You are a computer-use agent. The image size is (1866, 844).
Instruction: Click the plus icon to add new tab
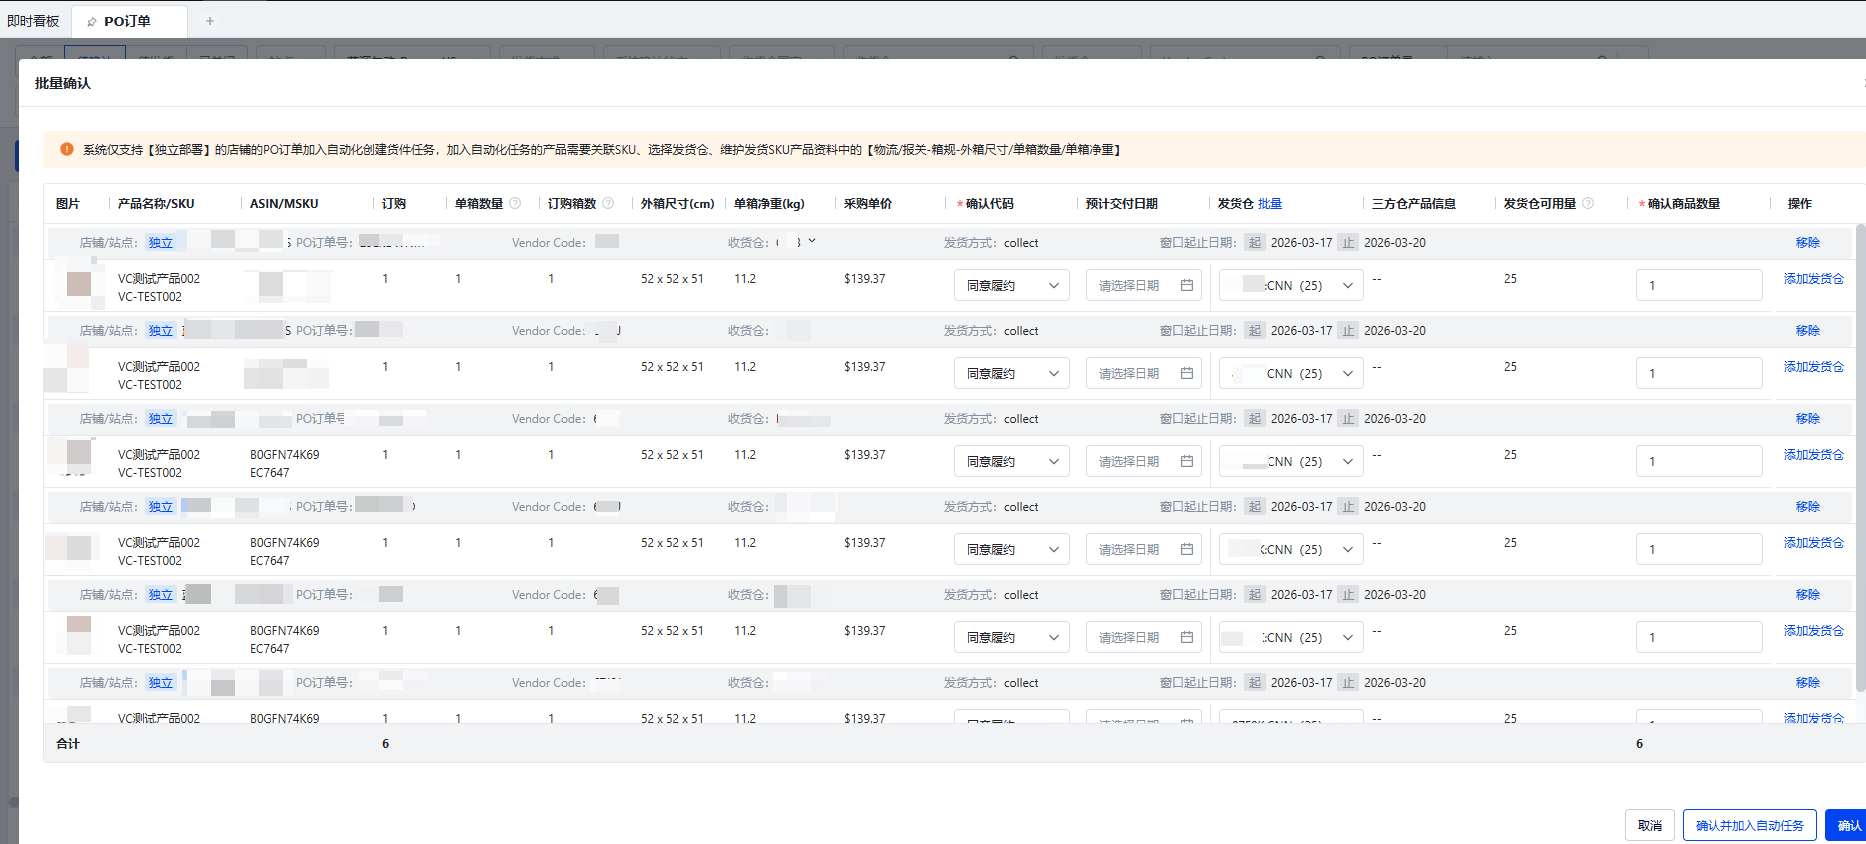(x=210, y=21)
